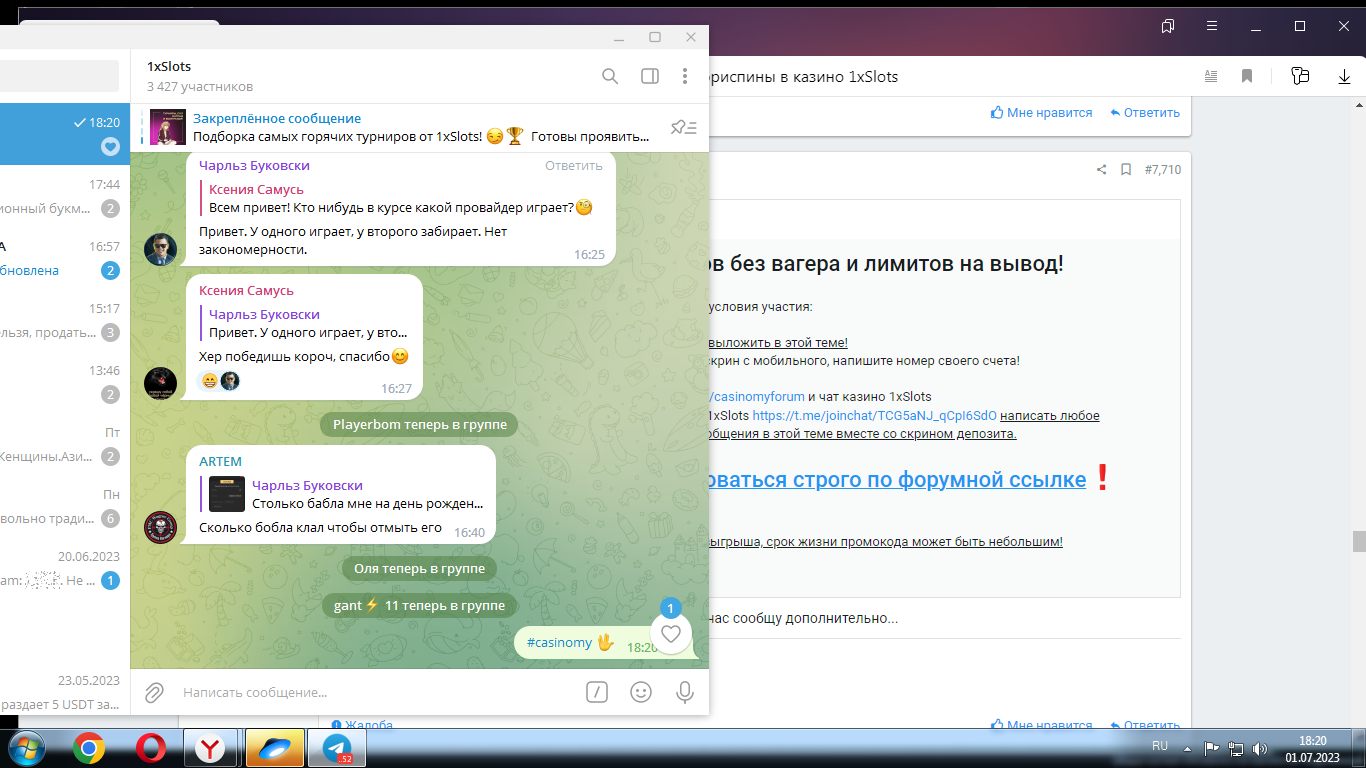Viewport: 1366px width, 768px height.
Task: Open the three-dot menu in chat header
Action: pos(685,76)
